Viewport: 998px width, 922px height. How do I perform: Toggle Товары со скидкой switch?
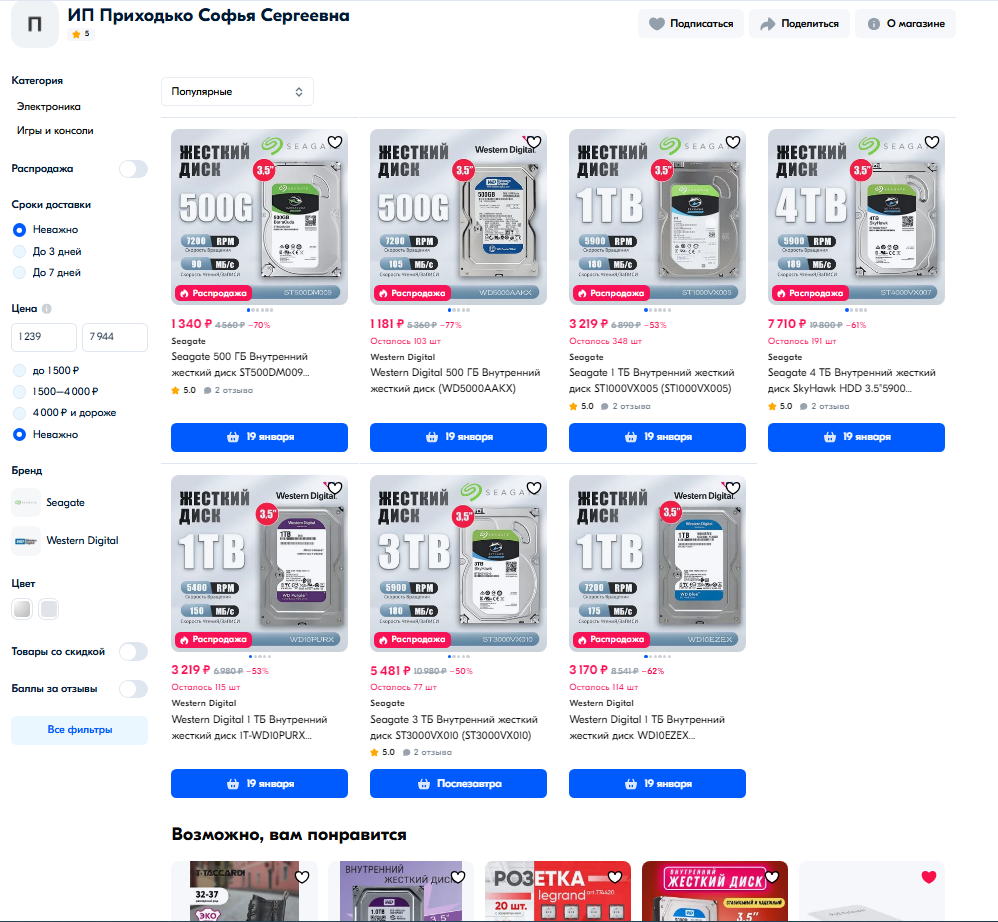133,652
